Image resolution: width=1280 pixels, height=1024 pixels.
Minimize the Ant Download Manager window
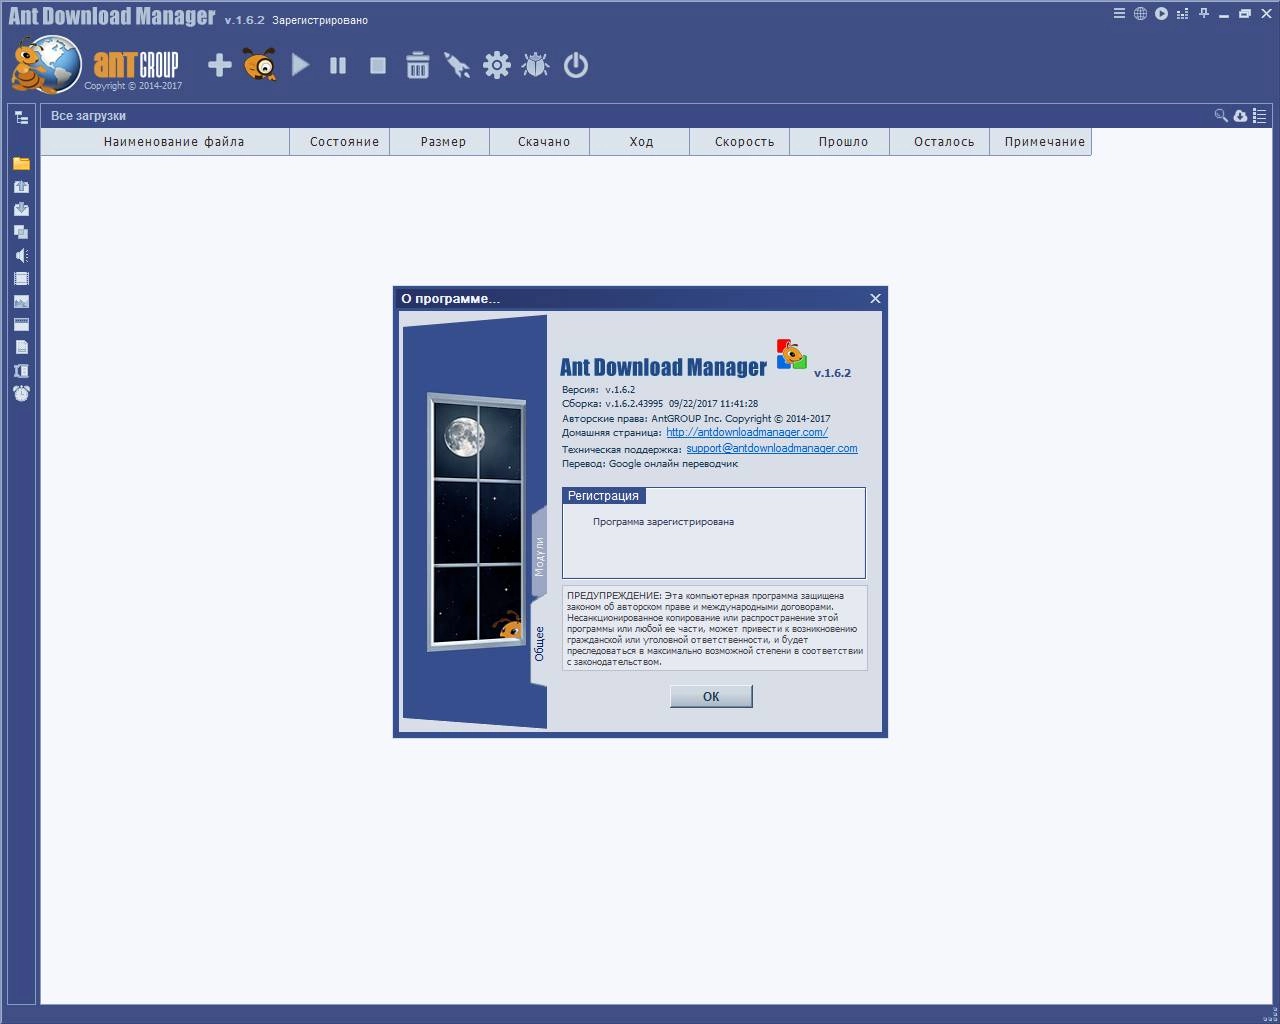point(1224,14)
